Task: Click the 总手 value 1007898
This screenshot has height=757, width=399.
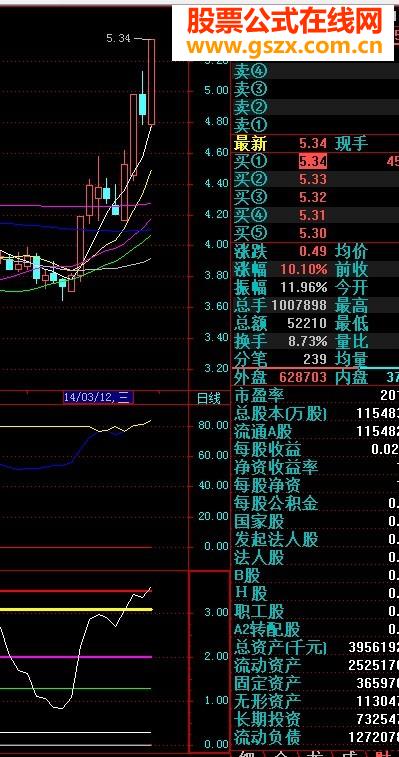Action: 299,305
